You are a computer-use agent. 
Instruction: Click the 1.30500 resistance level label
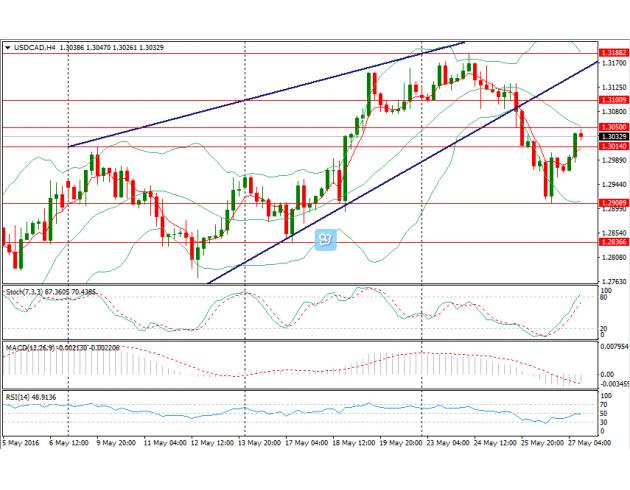click(x=612, y=127)
